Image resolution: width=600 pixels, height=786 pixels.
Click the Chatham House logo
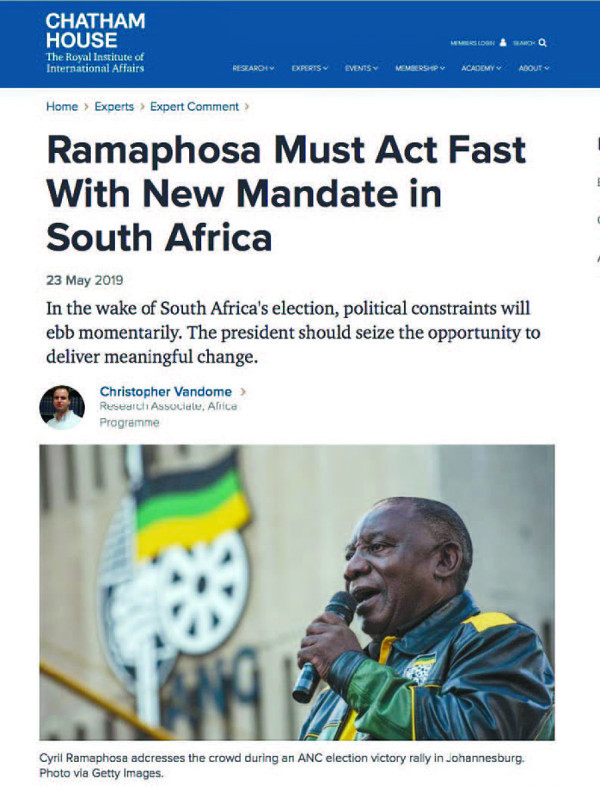[95, 42]
